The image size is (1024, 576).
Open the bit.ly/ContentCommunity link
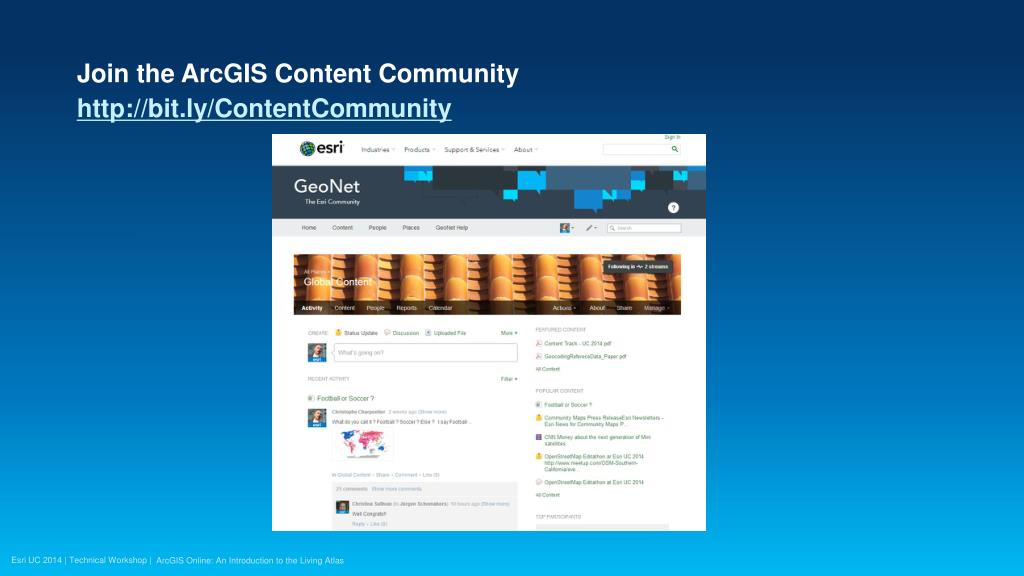pyautogui.click(x=264, y=108)
